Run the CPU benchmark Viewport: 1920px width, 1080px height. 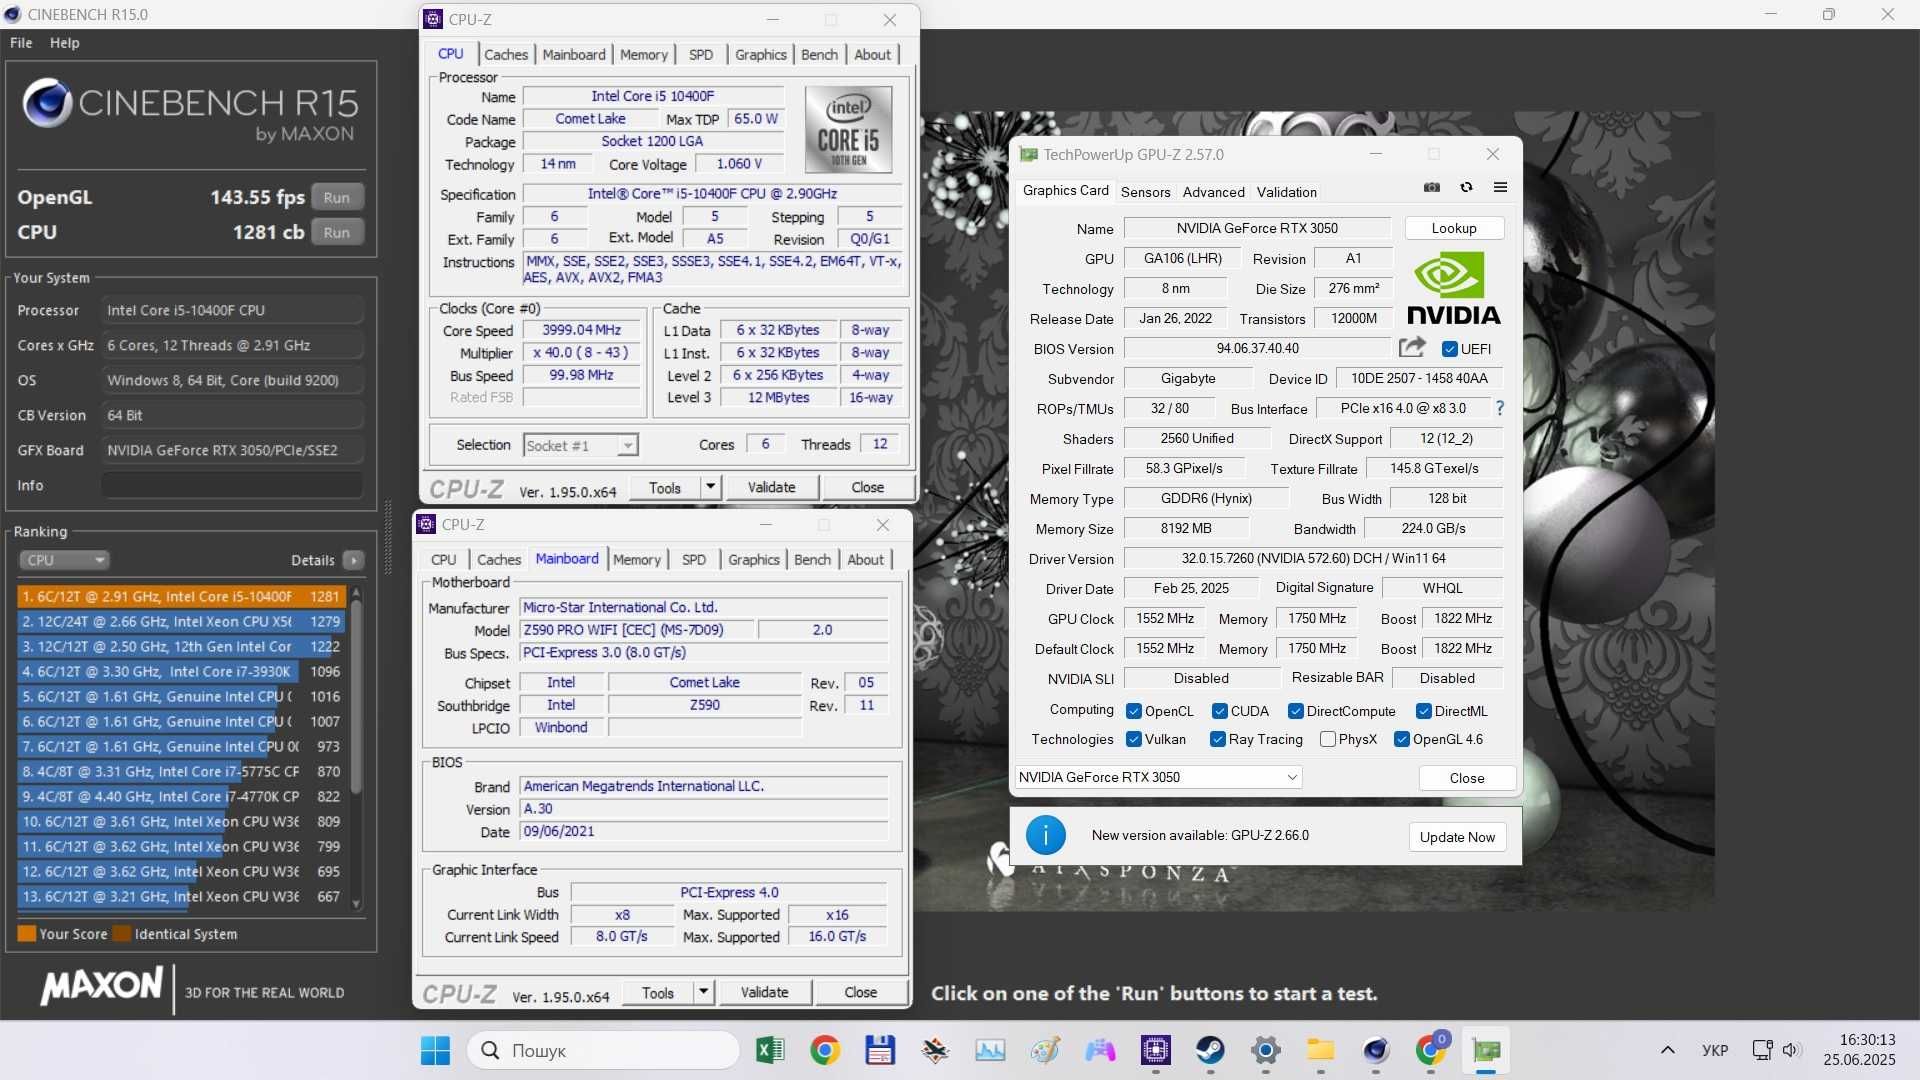click(337, 232)
